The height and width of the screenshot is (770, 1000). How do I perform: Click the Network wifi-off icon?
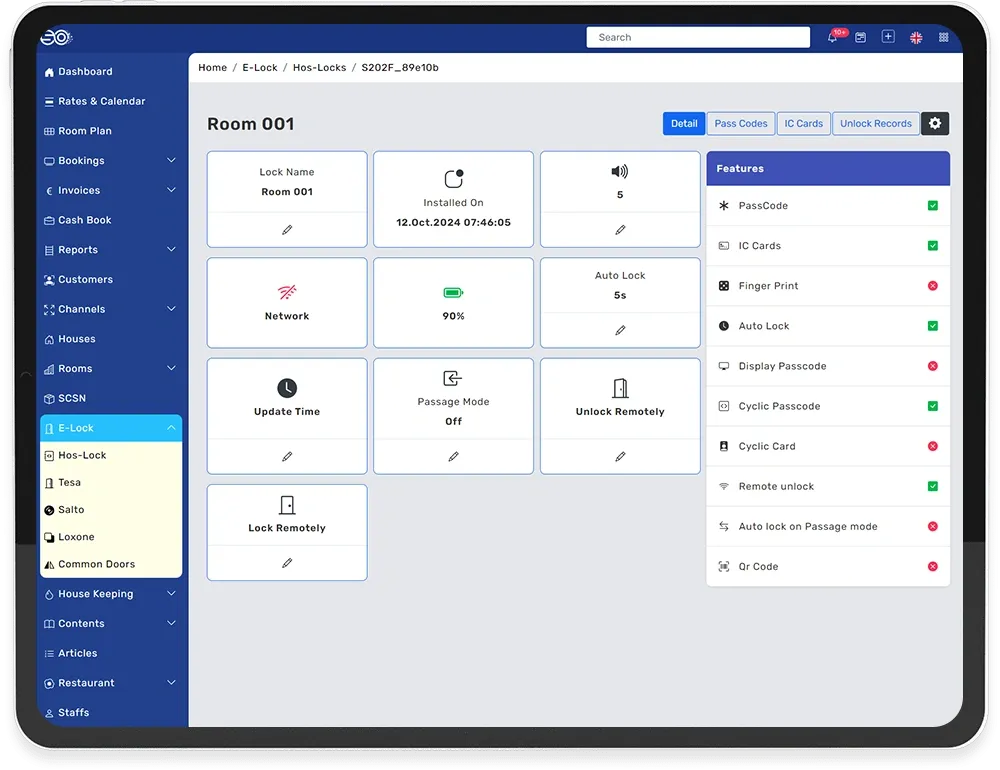tap(287, 292)
